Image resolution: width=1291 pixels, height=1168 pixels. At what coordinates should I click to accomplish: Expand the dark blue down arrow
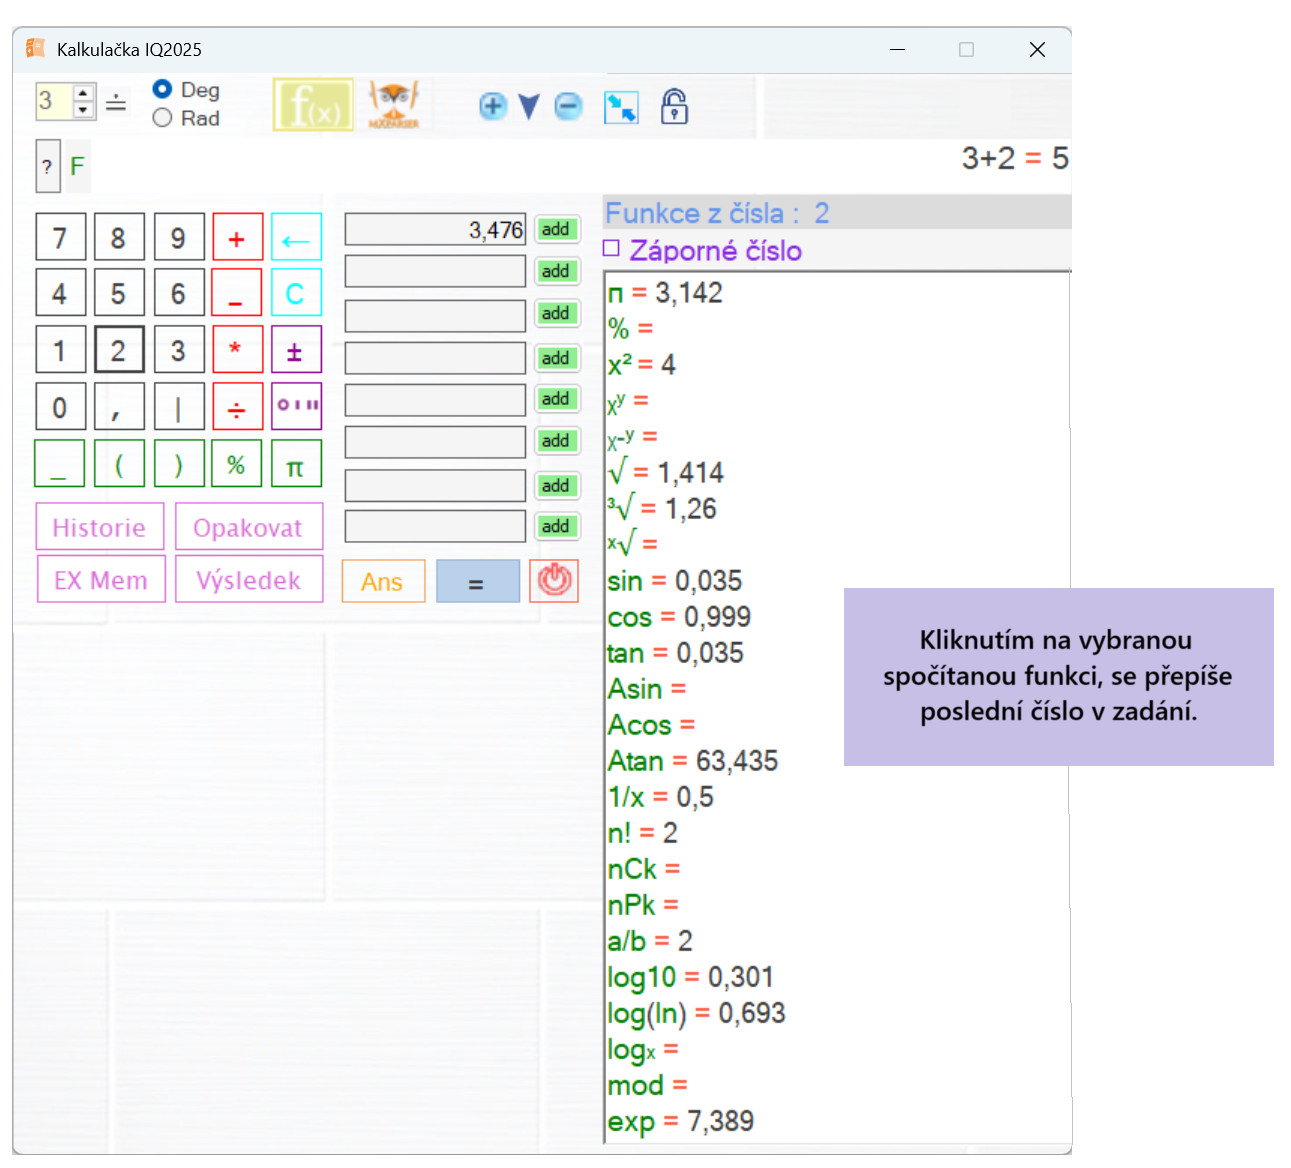(x=529, y=107)
